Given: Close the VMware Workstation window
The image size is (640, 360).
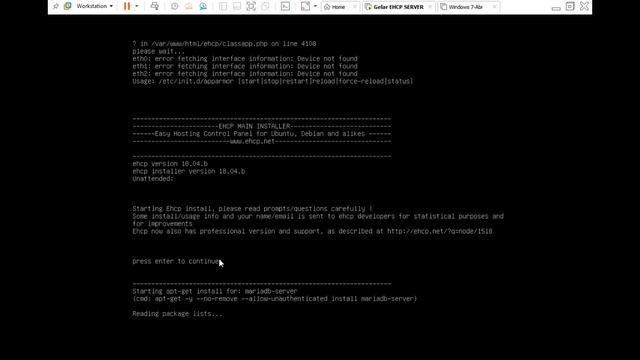Looking at the screenshot, I should coord(584,6).
